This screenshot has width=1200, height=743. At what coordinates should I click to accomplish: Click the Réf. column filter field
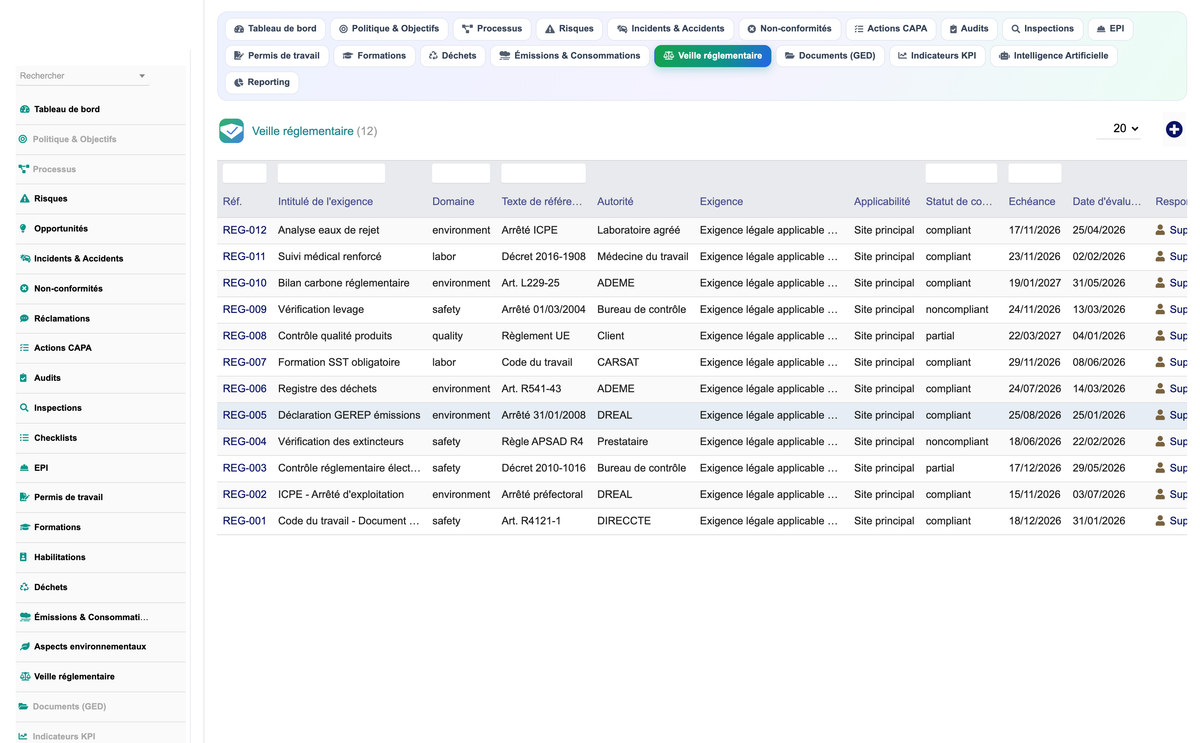click(x=244, y=173)
